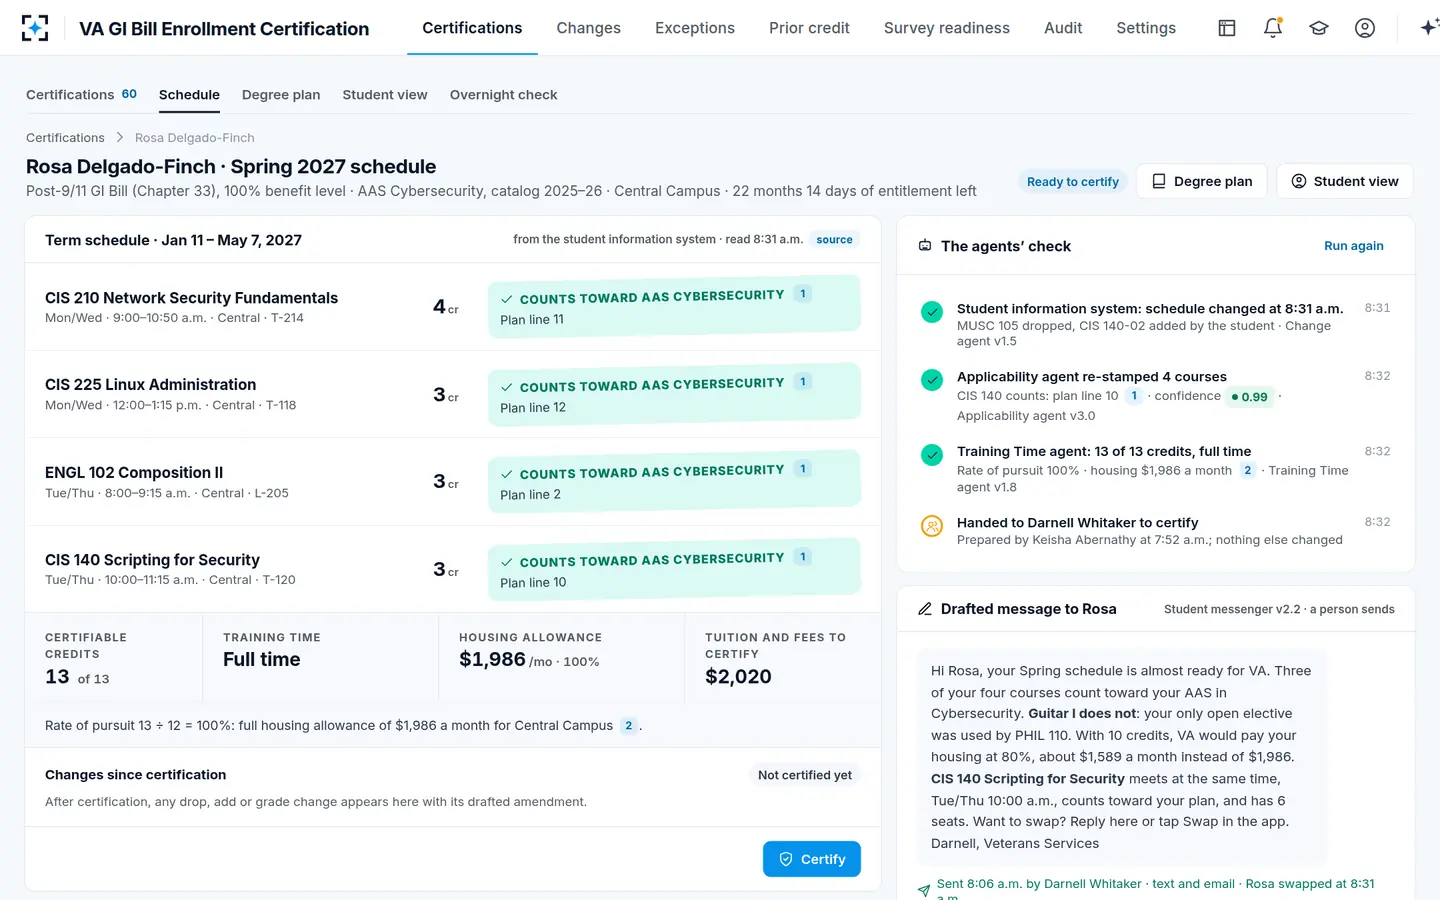Open the Changes tab in top navigation
Viewport: 1440px width, 900px height.
coord(588,28)
